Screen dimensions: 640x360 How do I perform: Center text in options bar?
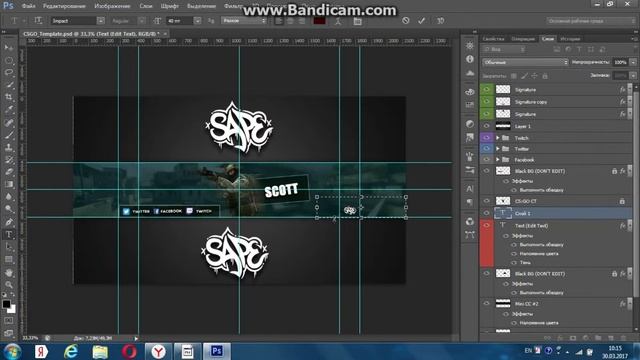(290, 20)
